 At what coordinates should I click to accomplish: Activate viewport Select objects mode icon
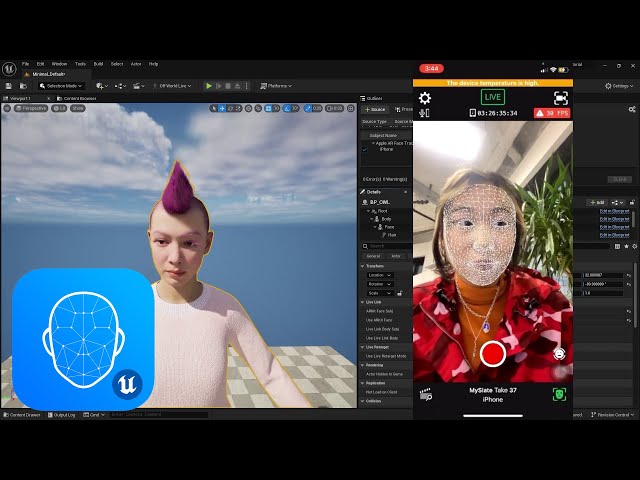213,109
